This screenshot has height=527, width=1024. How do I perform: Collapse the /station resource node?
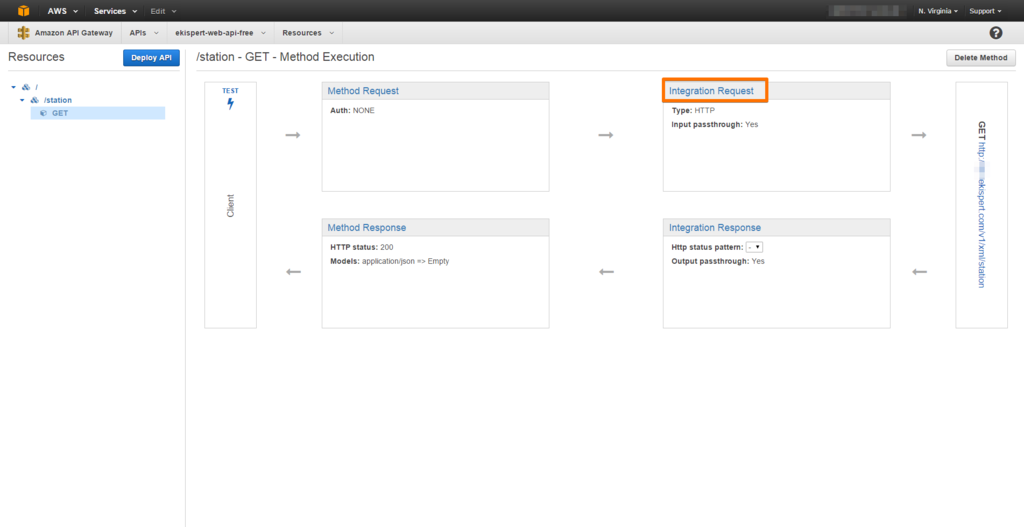(22, 100)
